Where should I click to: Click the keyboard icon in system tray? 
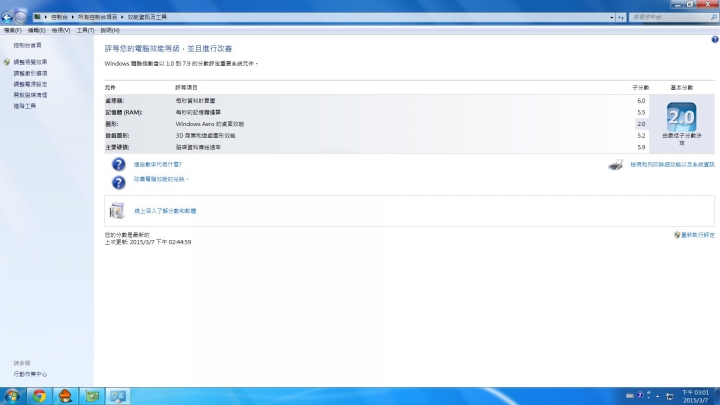click(x=630, y=395)
